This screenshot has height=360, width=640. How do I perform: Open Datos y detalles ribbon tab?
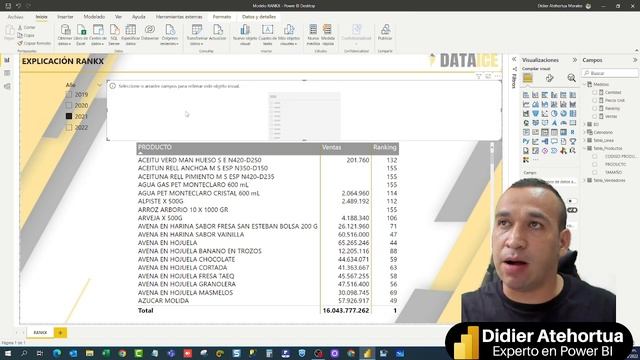coord(259,17)
